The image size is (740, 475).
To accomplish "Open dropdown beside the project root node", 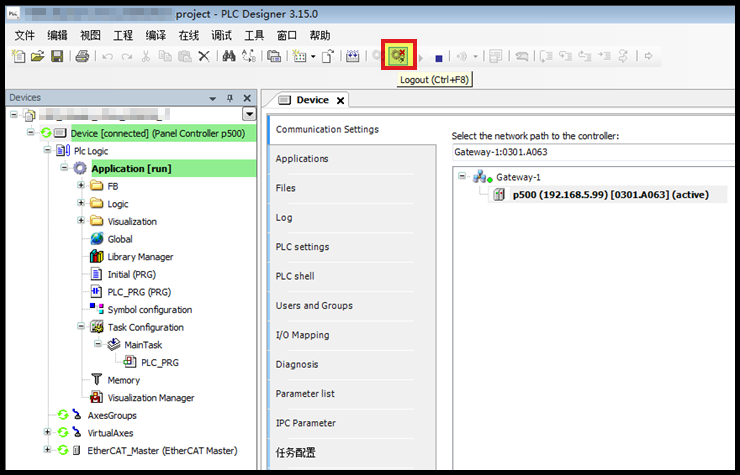I will coord(249,114).
